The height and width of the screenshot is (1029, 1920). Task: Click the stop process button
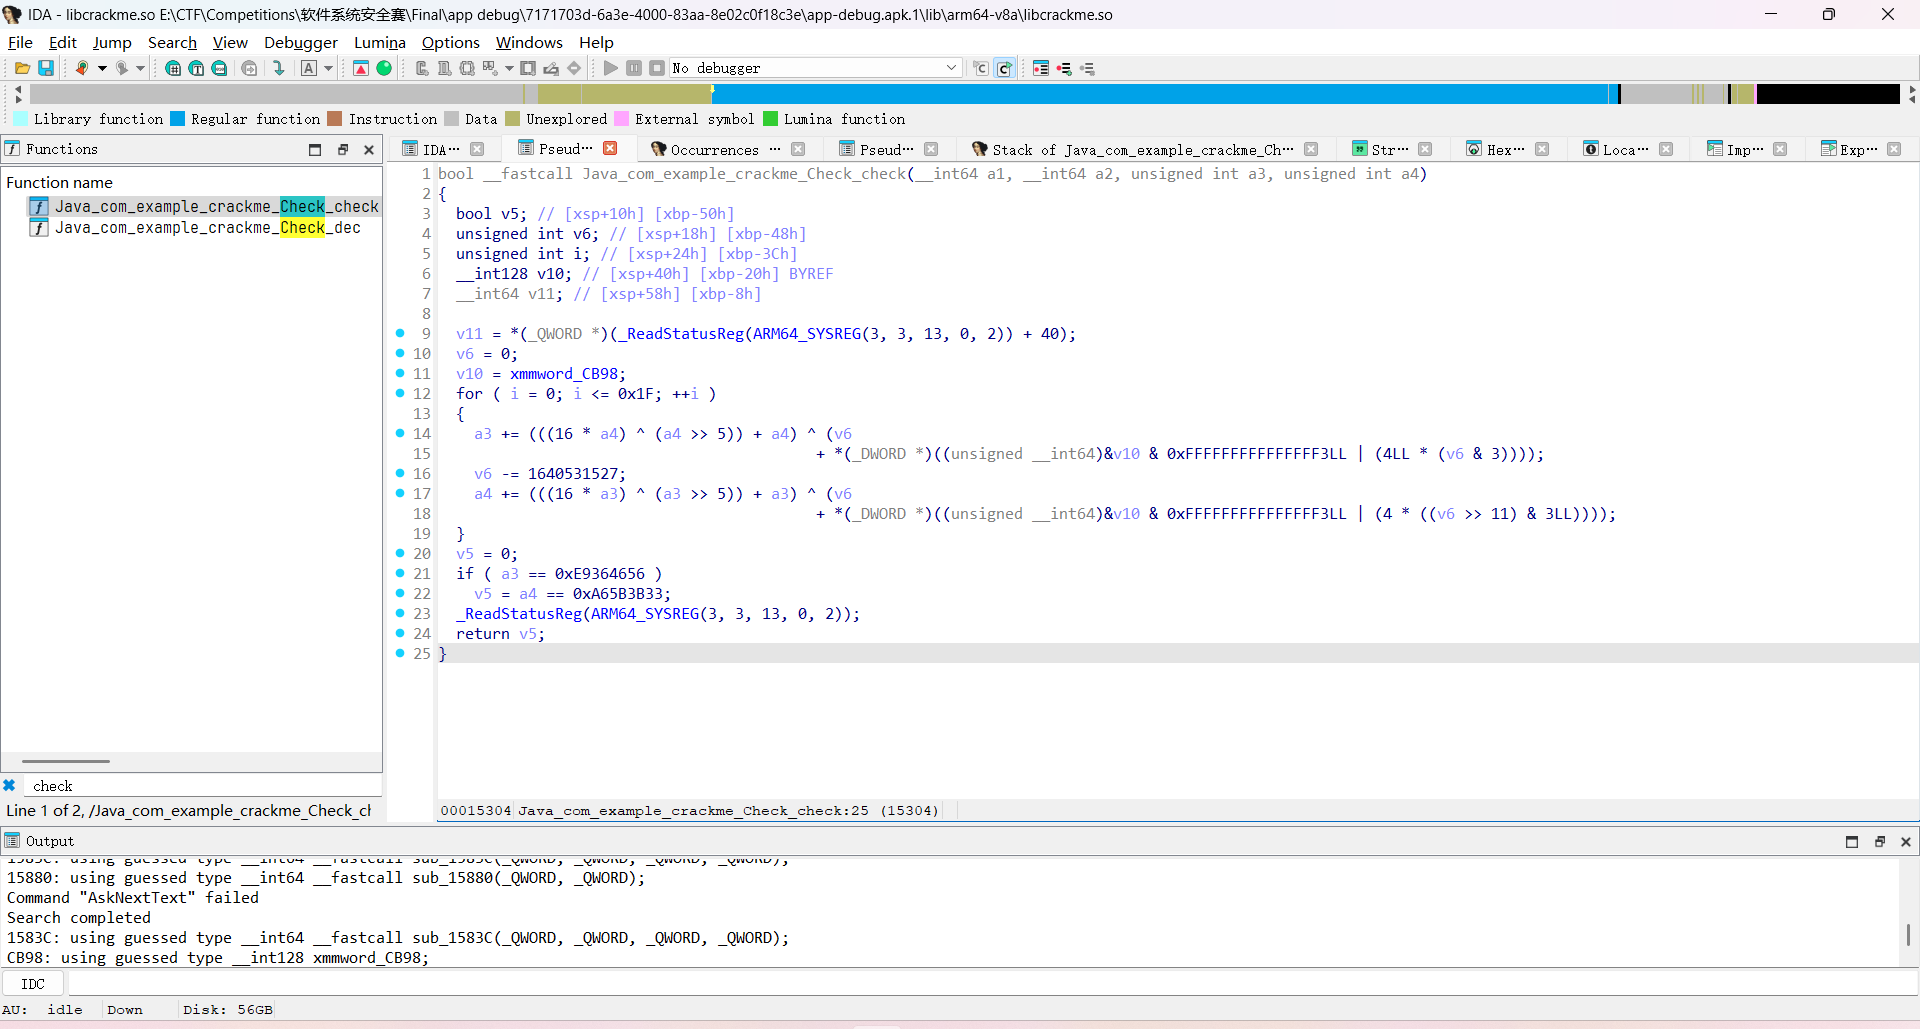[x=657, y=68]
